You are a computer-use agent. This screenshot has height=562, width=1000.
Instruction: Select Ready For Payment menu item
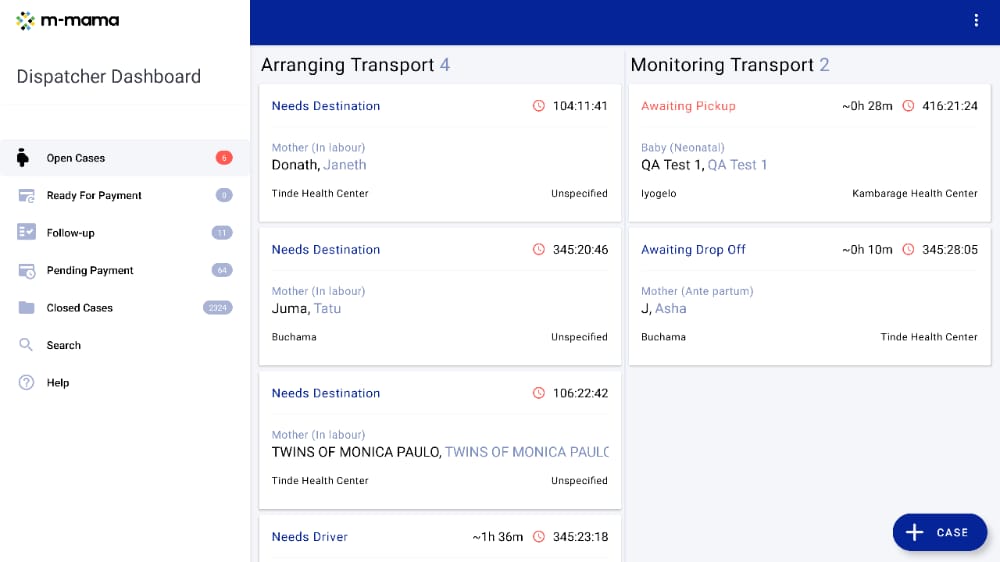click(x=94, y=196)
